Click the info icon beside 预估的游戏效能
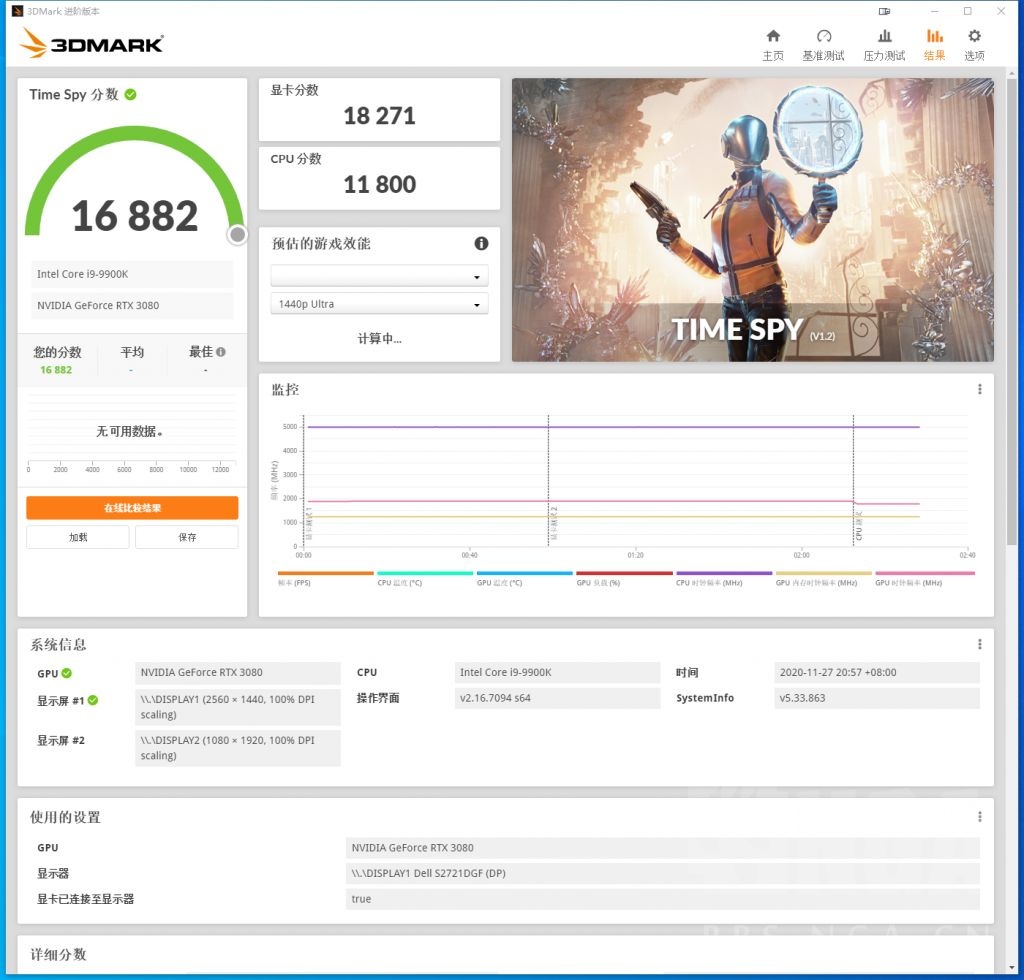 pos(481,243)
